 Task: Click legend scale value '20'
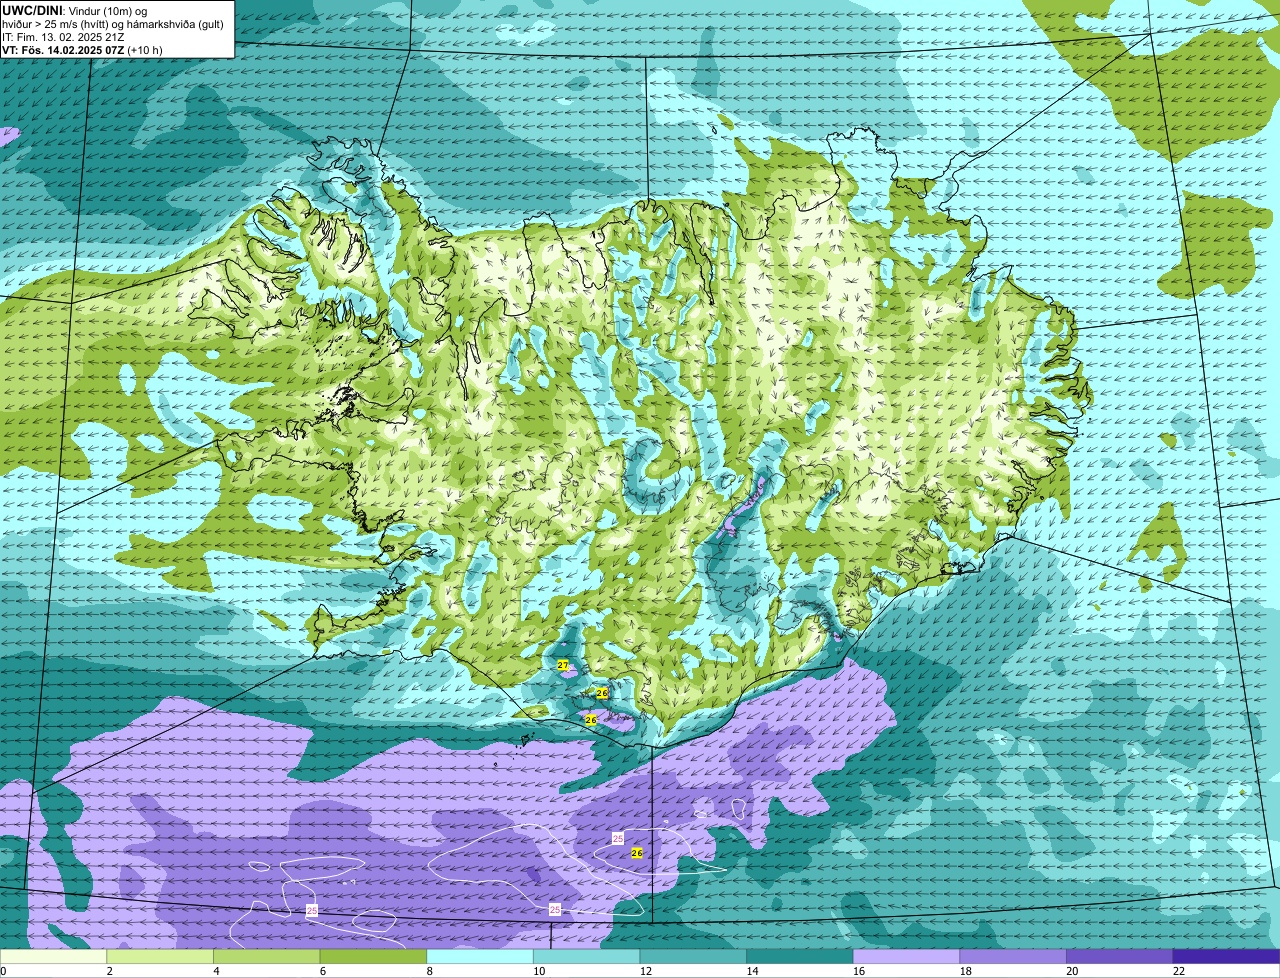(1072, 971)
